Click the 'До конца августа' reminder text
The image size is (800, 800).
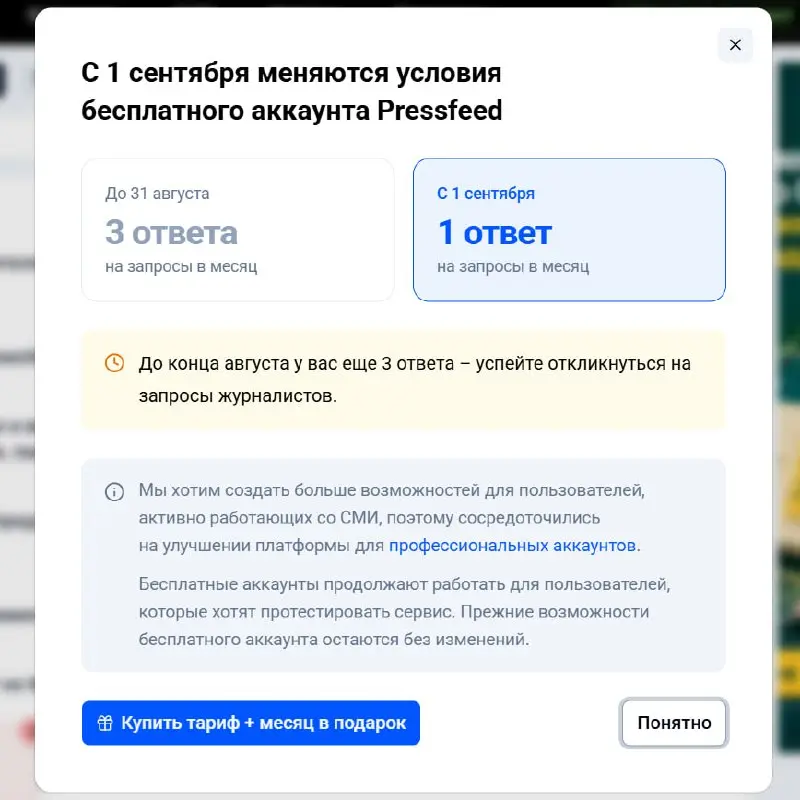414,380
